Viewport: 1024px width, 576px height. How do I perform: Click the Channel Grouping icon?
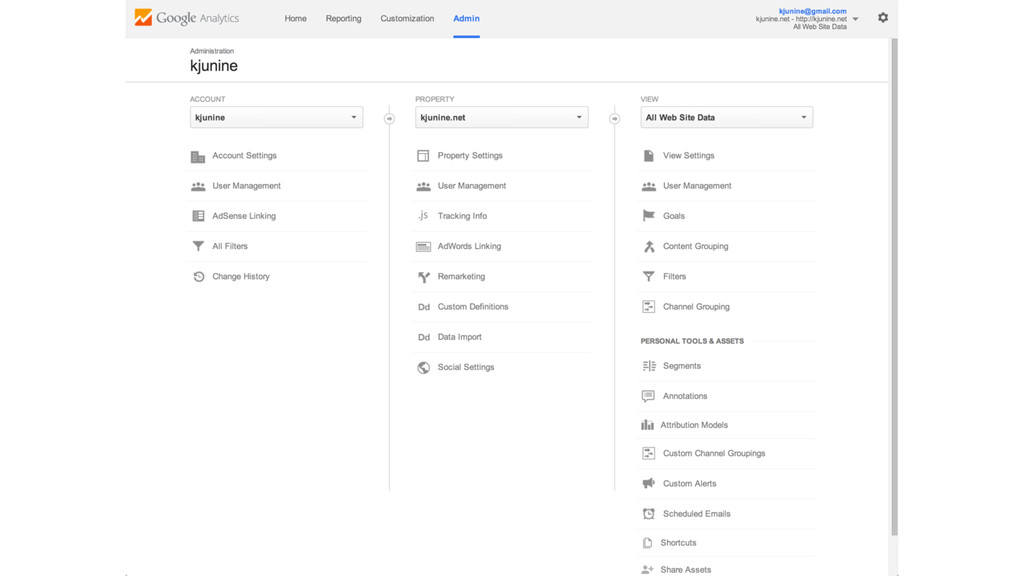pyautogui.click(x=648, y=306)
